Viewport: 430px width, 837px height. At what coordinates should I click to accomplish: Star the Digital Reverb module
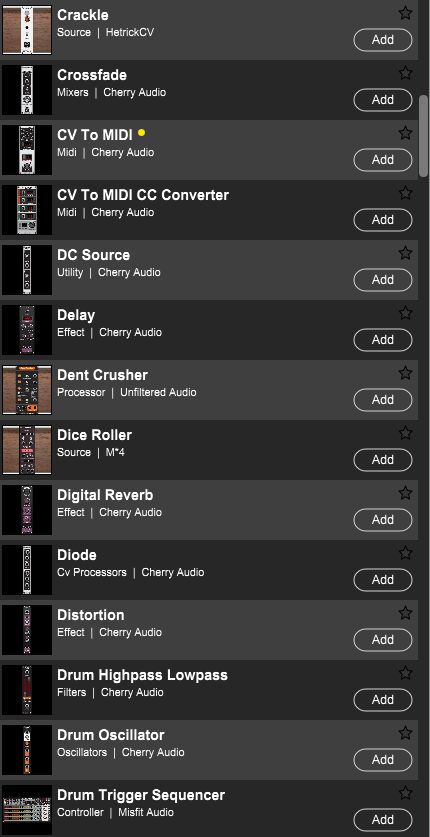click(405, 493)
